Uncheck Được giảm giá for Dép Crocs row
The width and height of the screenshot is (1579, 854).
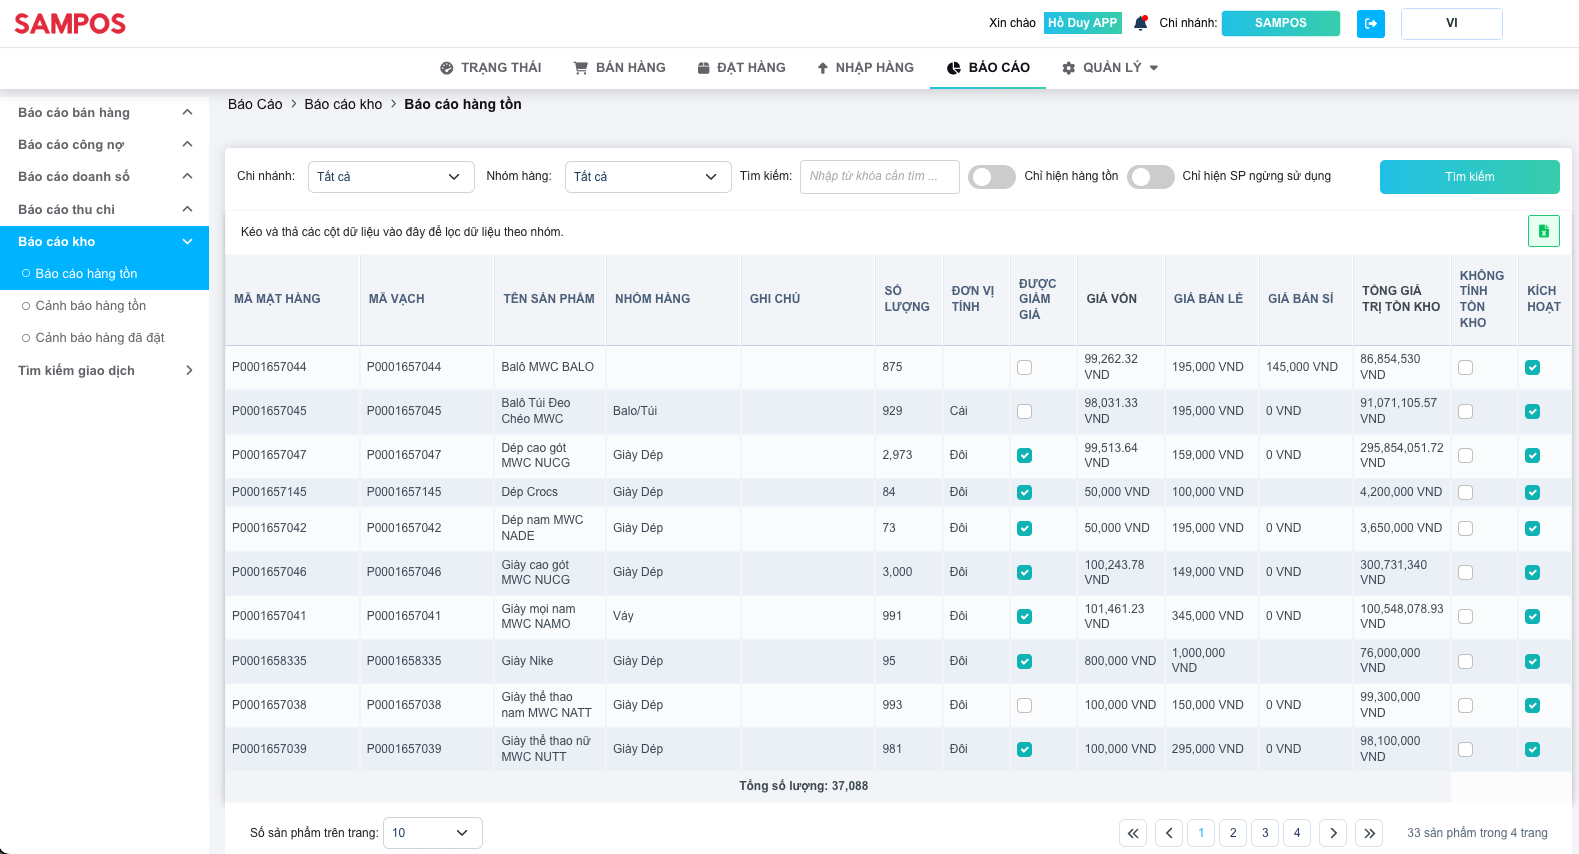click(1024, 492)
